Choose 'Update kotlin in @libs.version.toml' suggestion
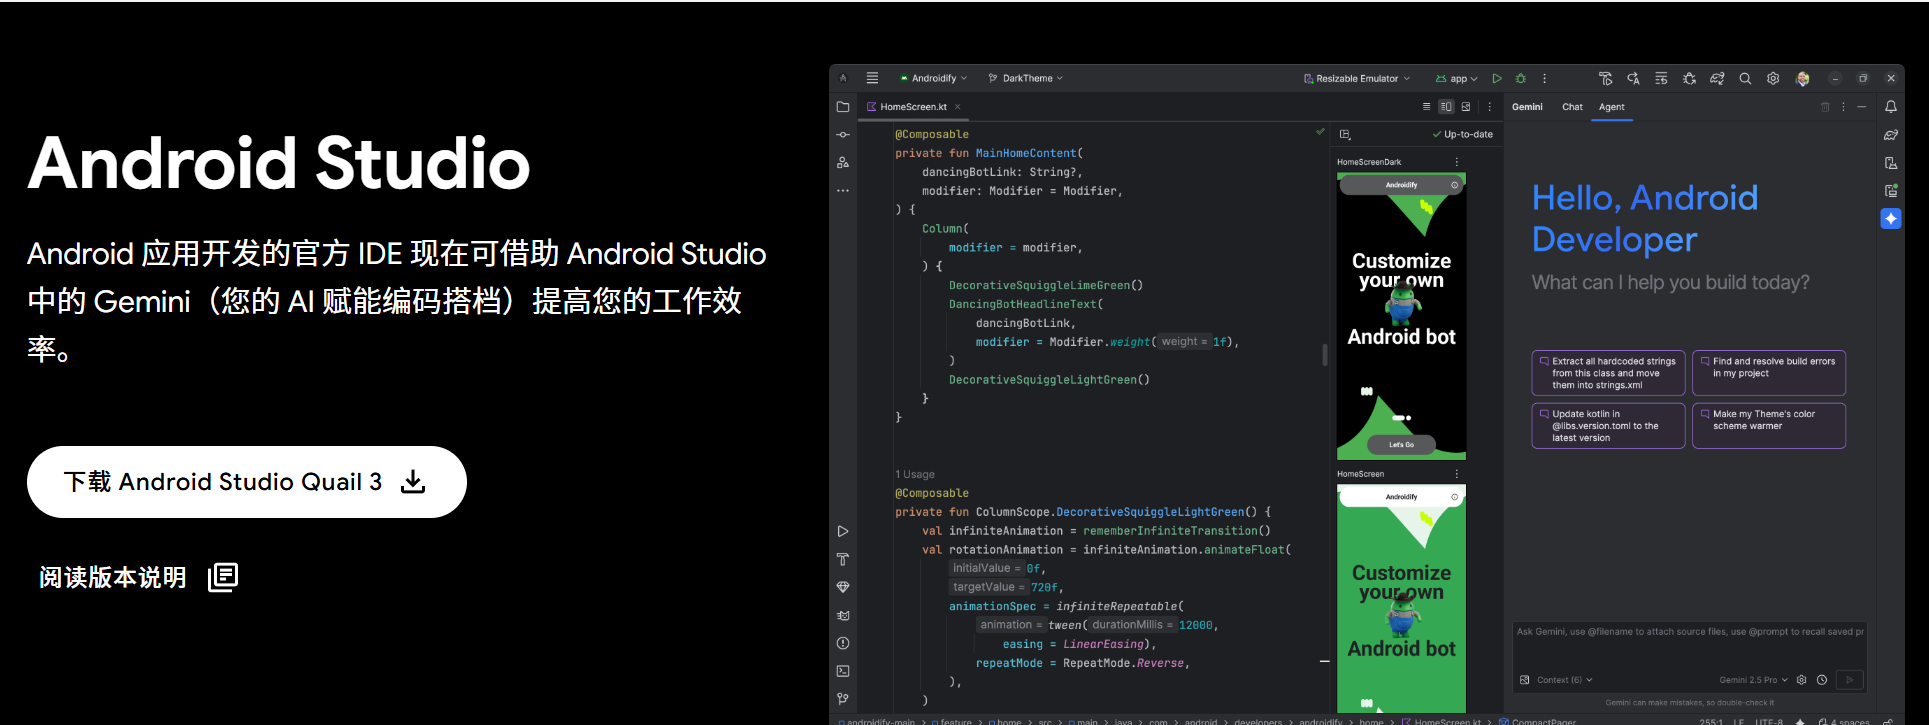This screenshot has height=725, width=1929. click(x=1608, y=426)
